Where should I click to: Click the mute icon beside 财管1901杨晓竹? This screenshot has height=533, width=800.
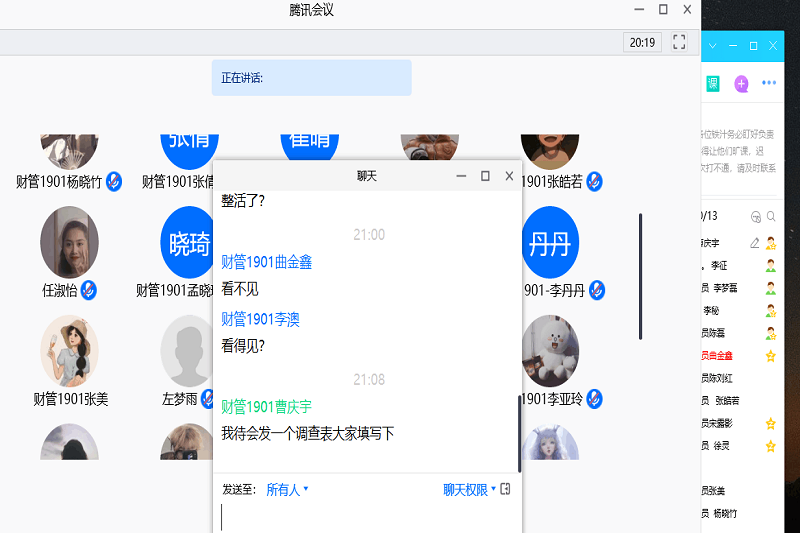coord(114,182)
